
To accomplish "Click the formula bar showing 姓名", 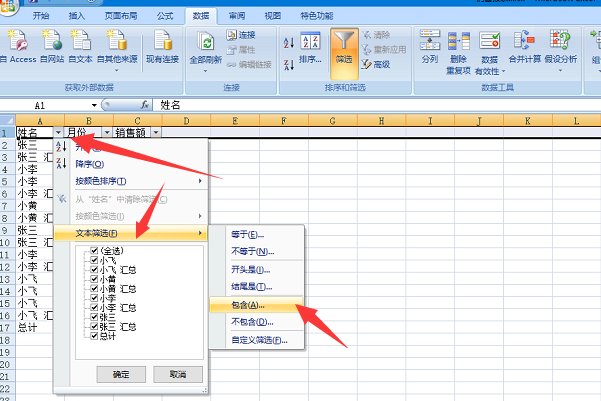I will pos(376,105).
